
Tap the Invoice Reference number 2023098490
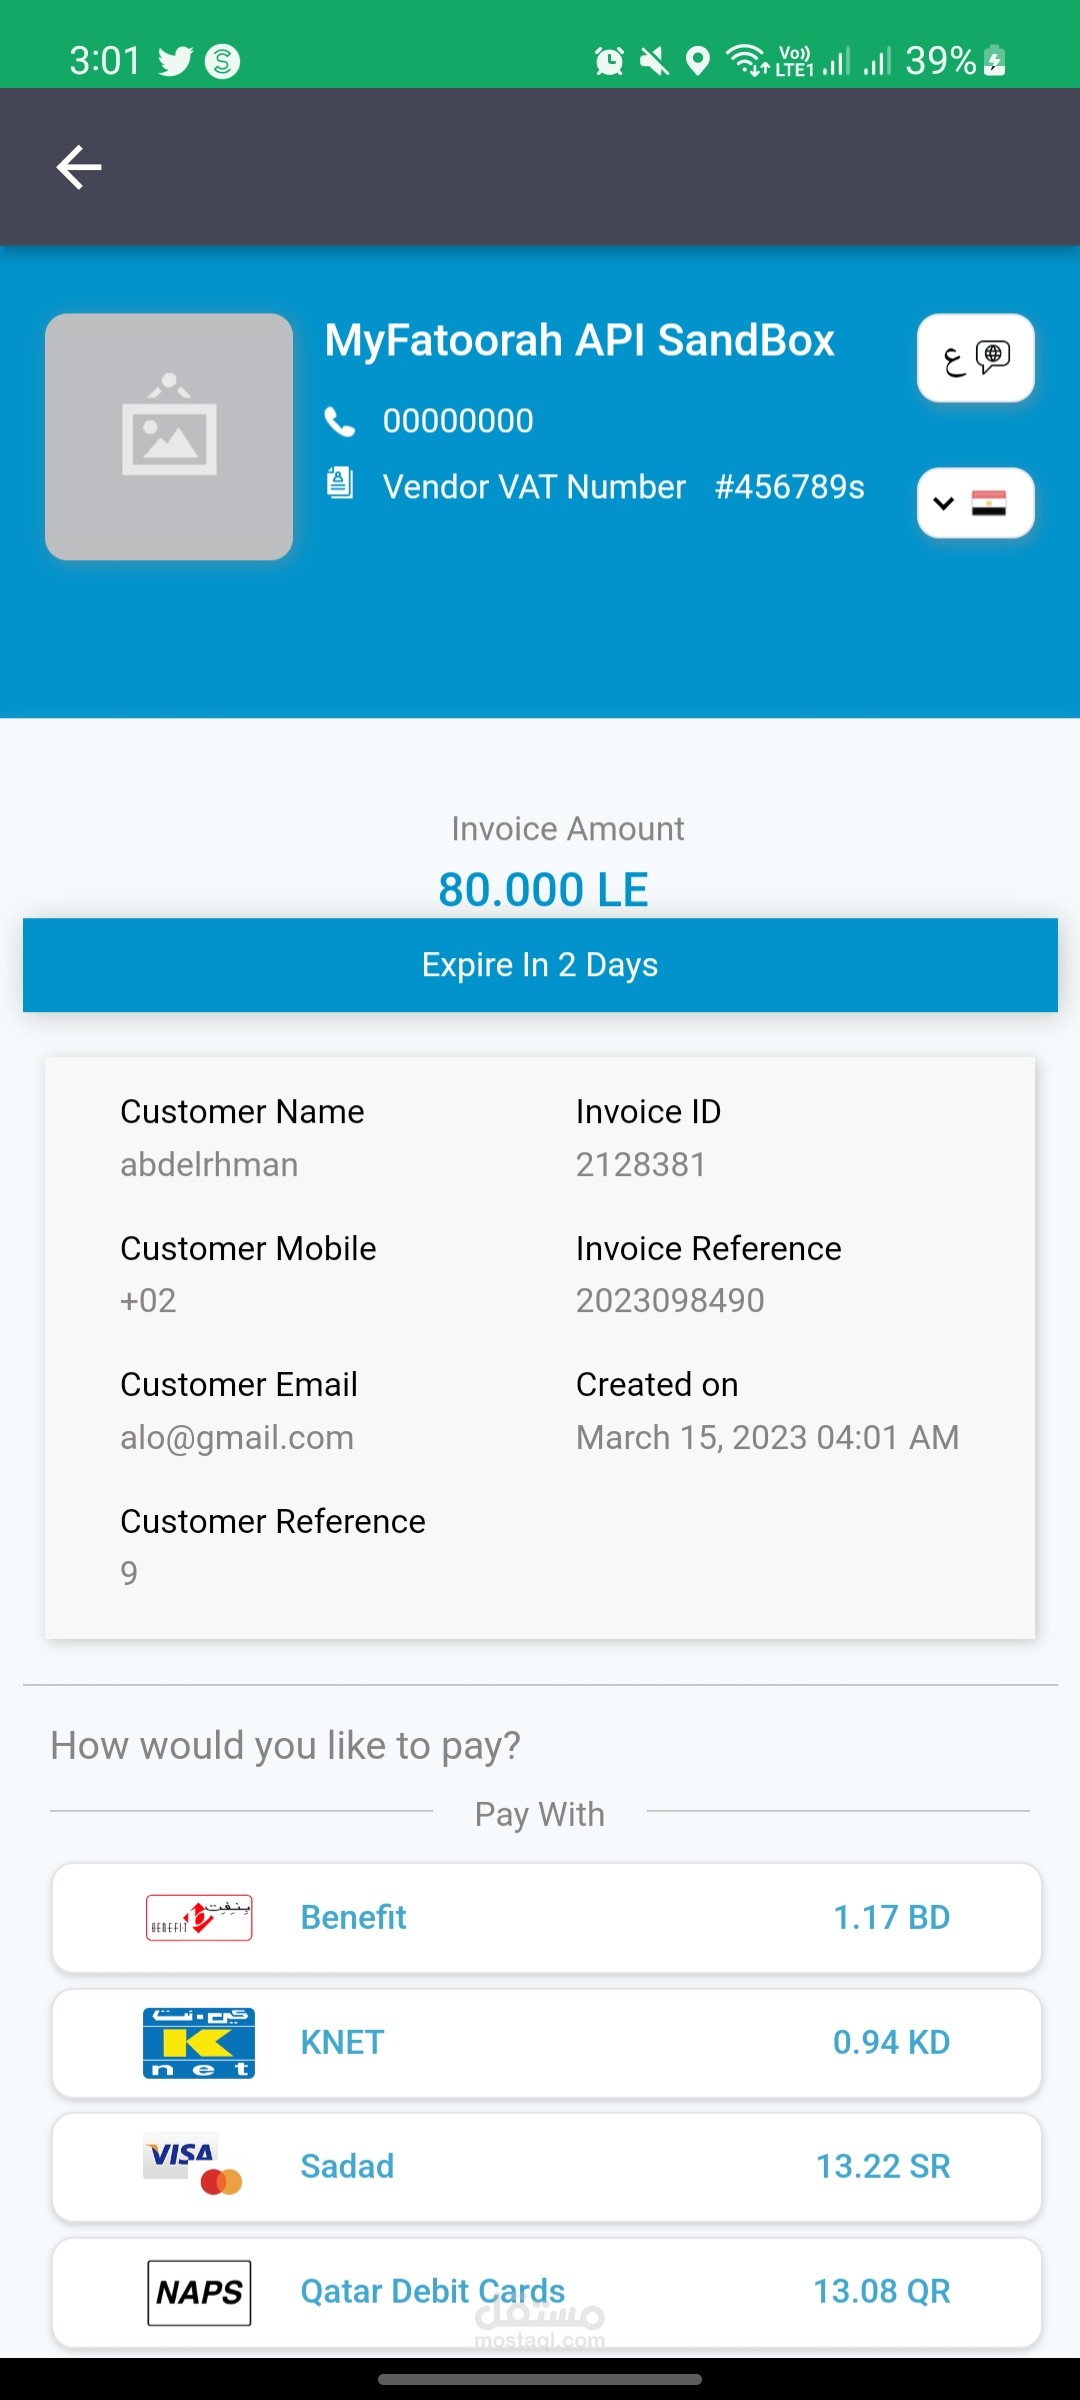[670, 1300]
